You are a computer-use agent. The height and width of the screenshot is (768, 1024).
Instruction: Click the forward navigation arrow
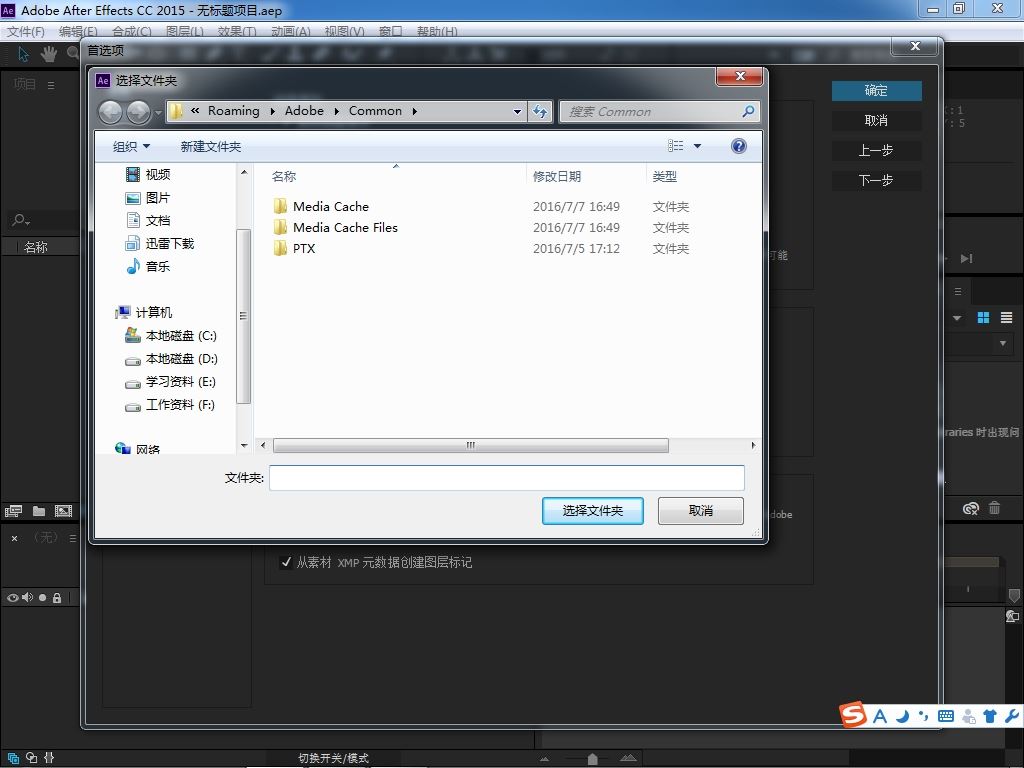click(x=138, y=112)
